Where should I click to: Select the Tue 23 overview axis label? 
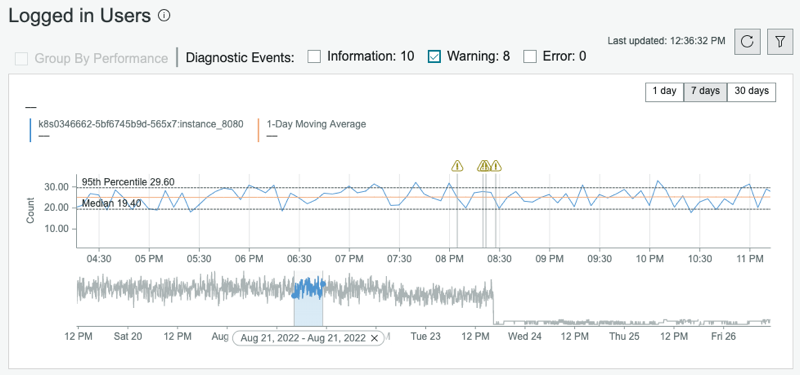pos(426,337)
